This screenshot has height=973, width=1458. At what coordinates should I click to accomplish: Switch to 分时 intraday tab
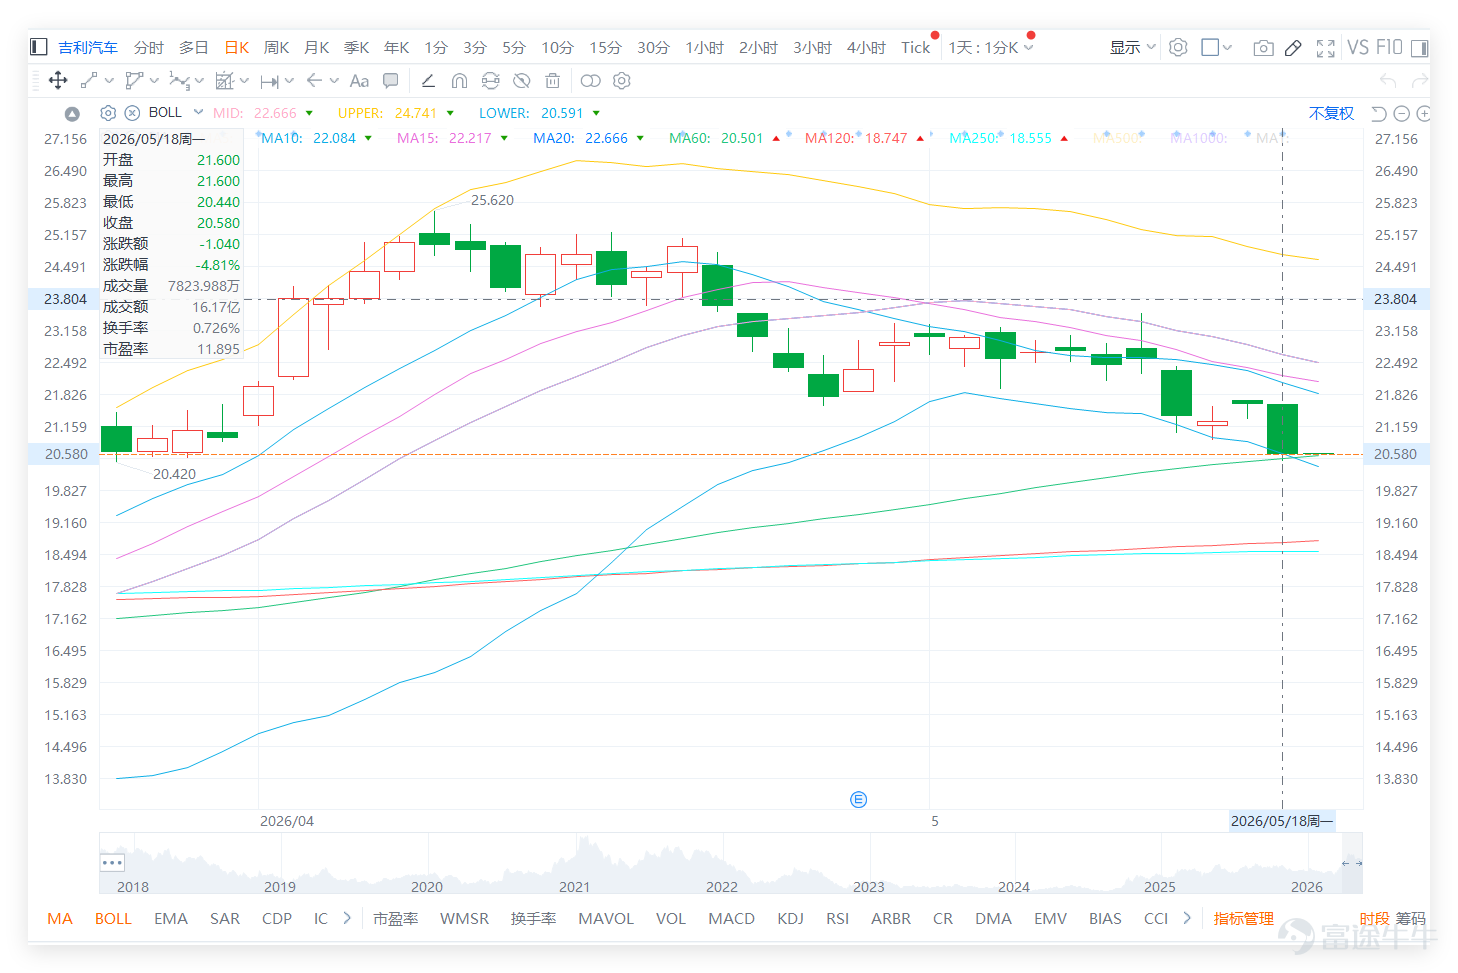148,47
